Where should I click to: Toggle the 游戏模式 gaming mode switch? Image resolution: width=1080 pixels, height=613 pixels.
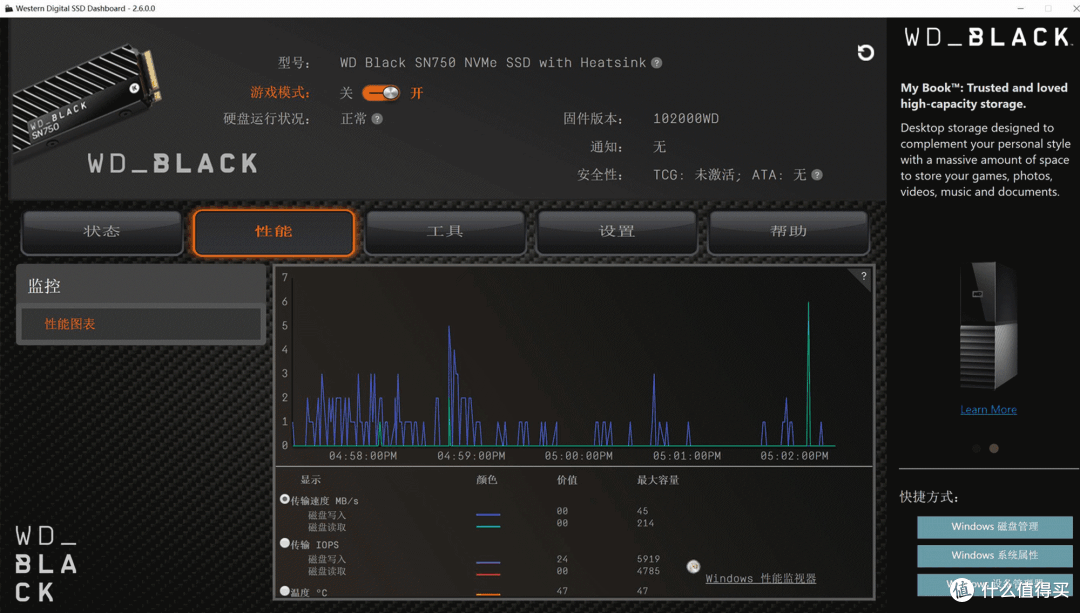(381, 93)
